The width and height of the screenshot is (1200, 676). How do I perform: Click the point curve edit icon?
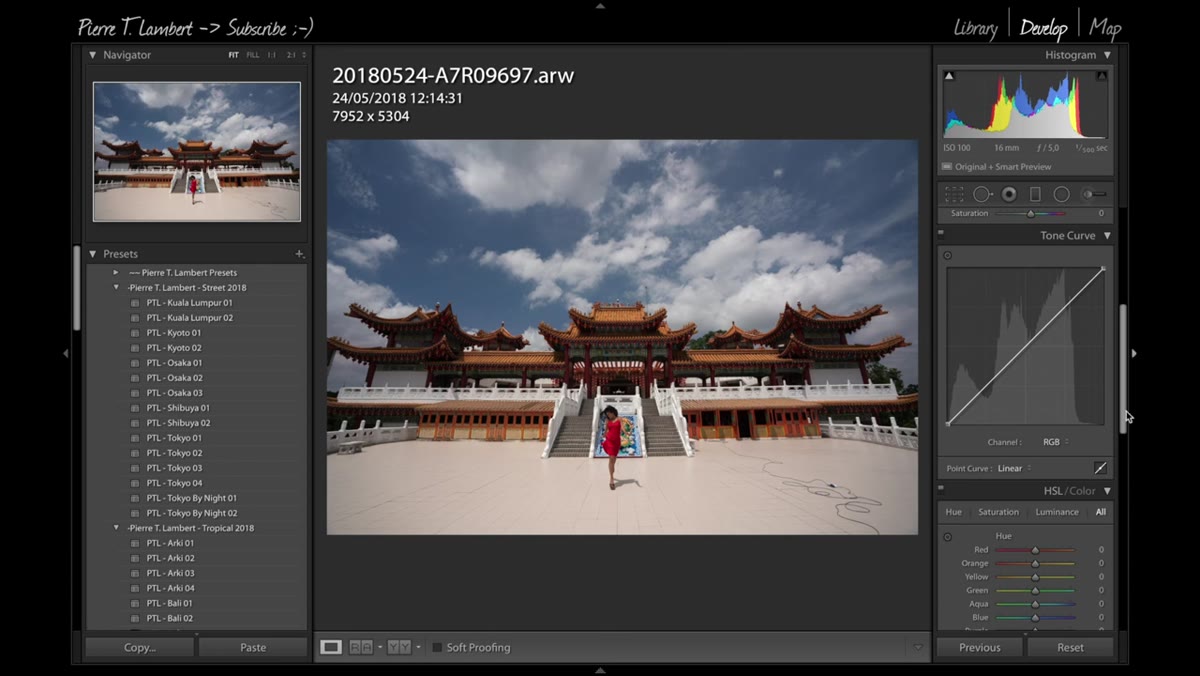click(1100, 468)
